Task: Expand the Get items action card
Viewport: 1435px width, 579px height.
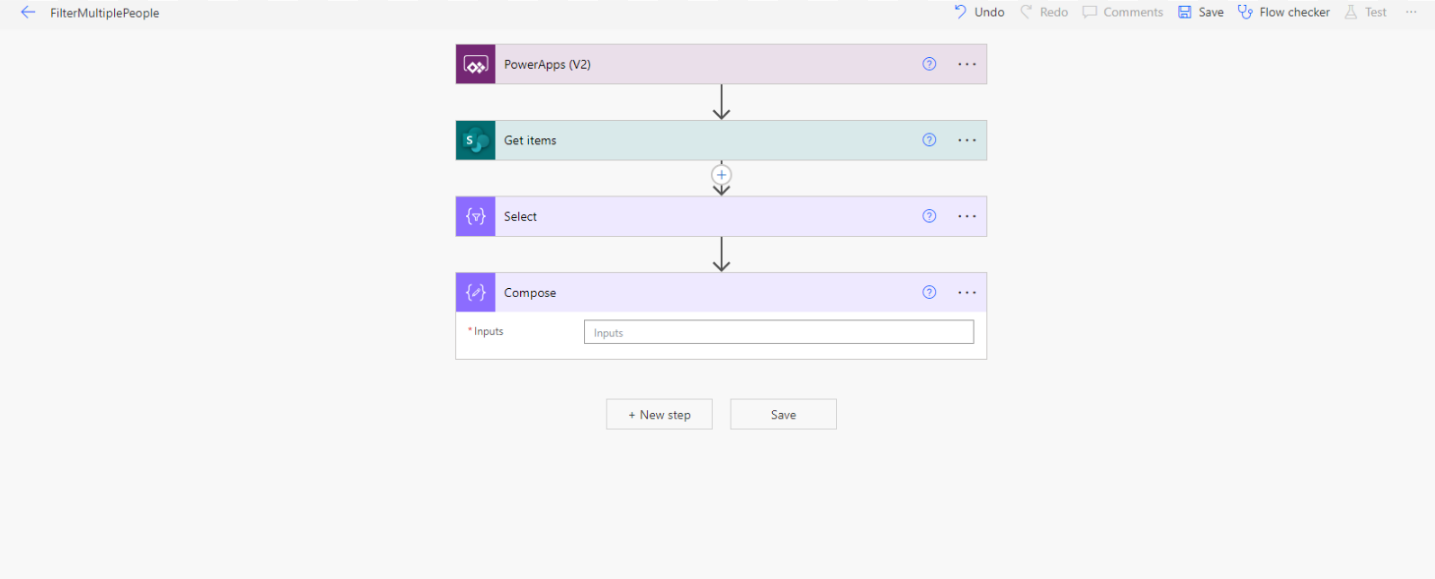Action: click(700, 140)
